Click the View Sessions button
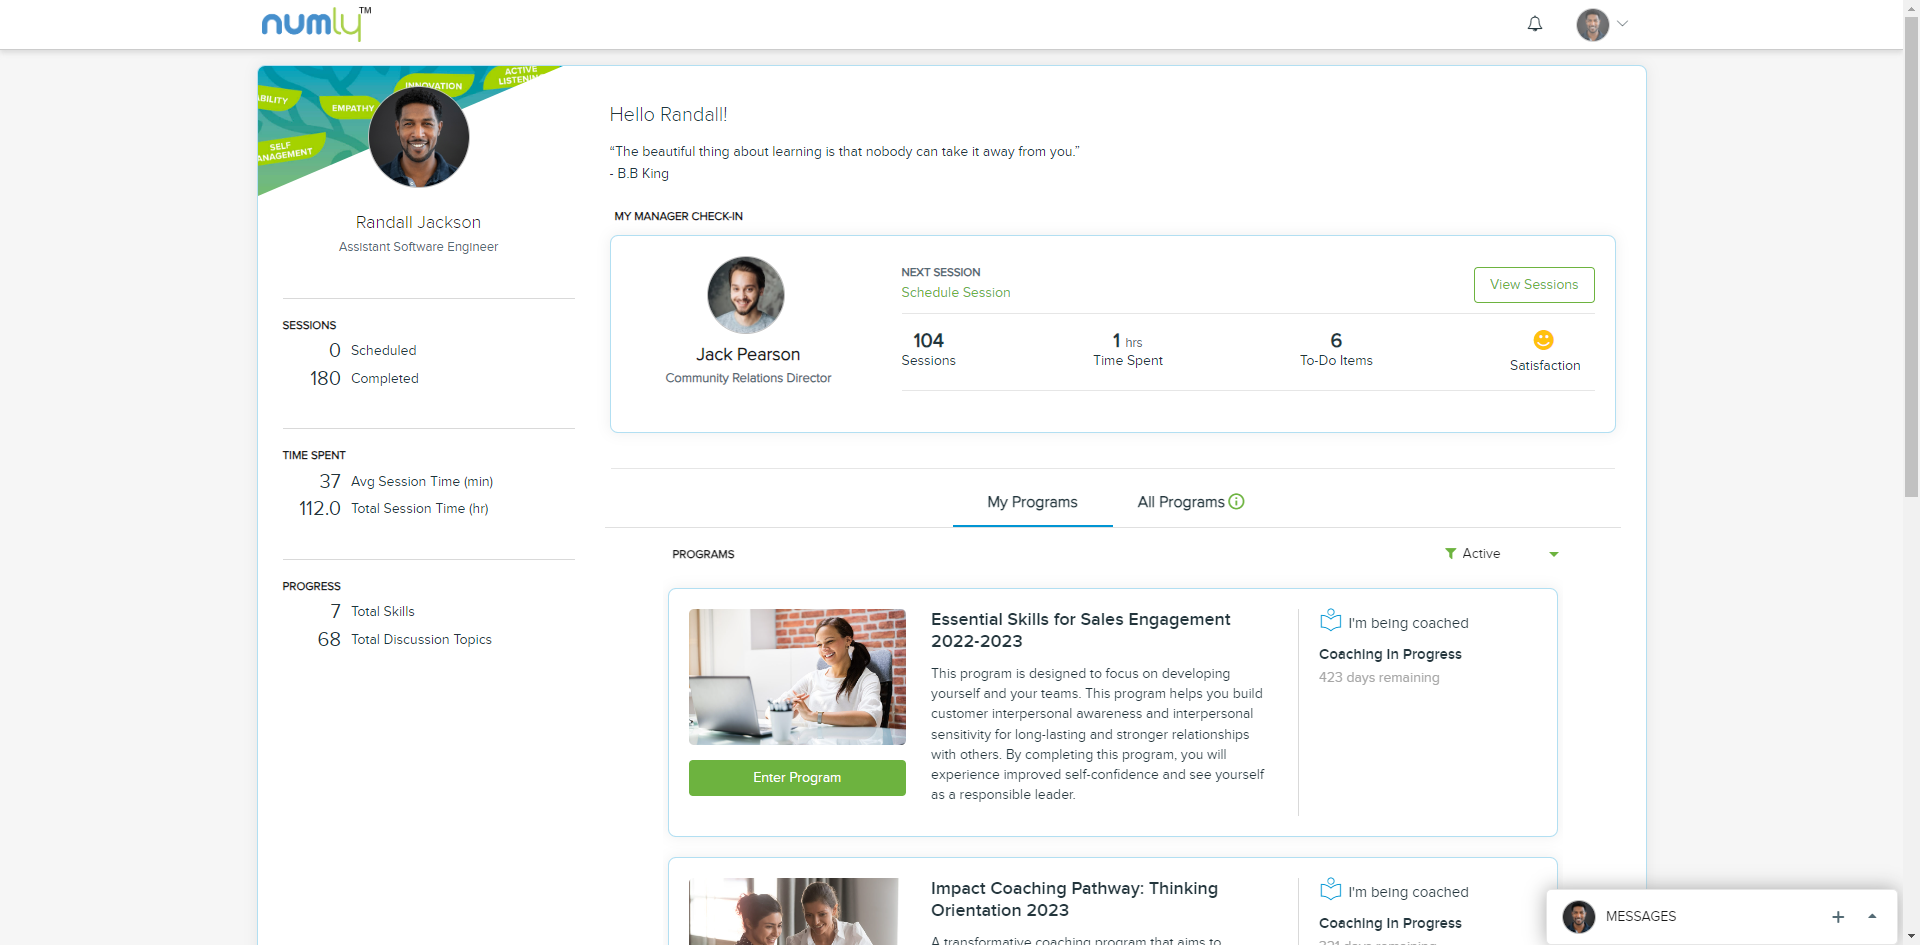The width and height of the screenshot is (1920, 945). click(x=1534, y=285)
